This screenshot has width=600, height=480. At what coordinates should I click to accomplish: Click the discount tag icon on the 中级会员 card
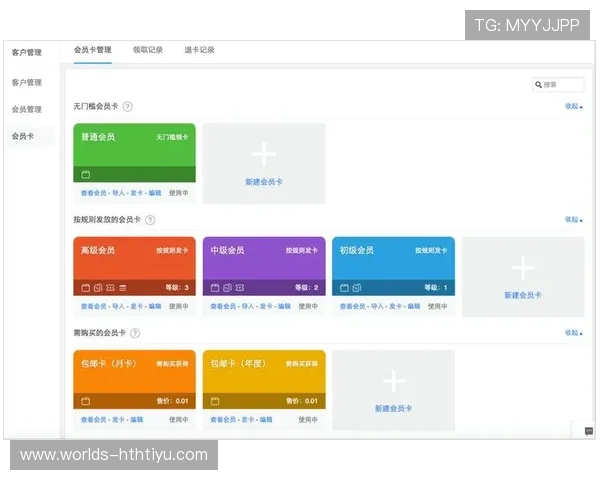(227, 288)
